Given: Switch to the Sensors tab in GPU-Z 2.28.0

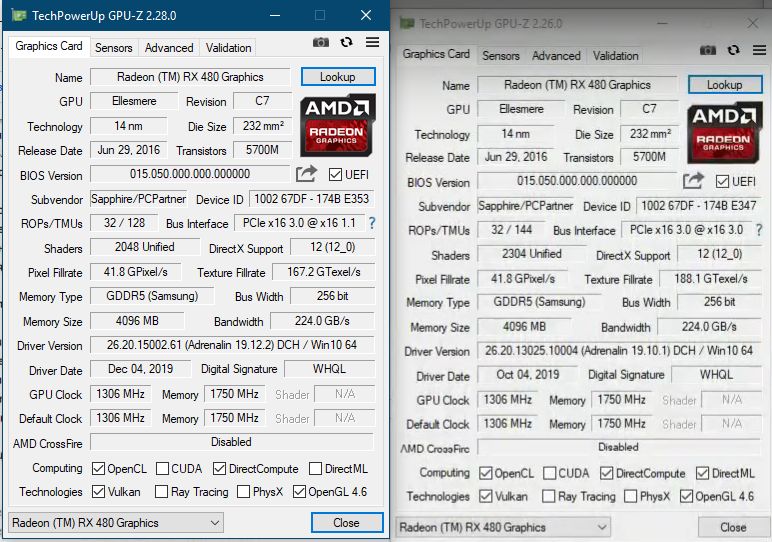Looking at the screenshot, I should (x=114, y=48).
